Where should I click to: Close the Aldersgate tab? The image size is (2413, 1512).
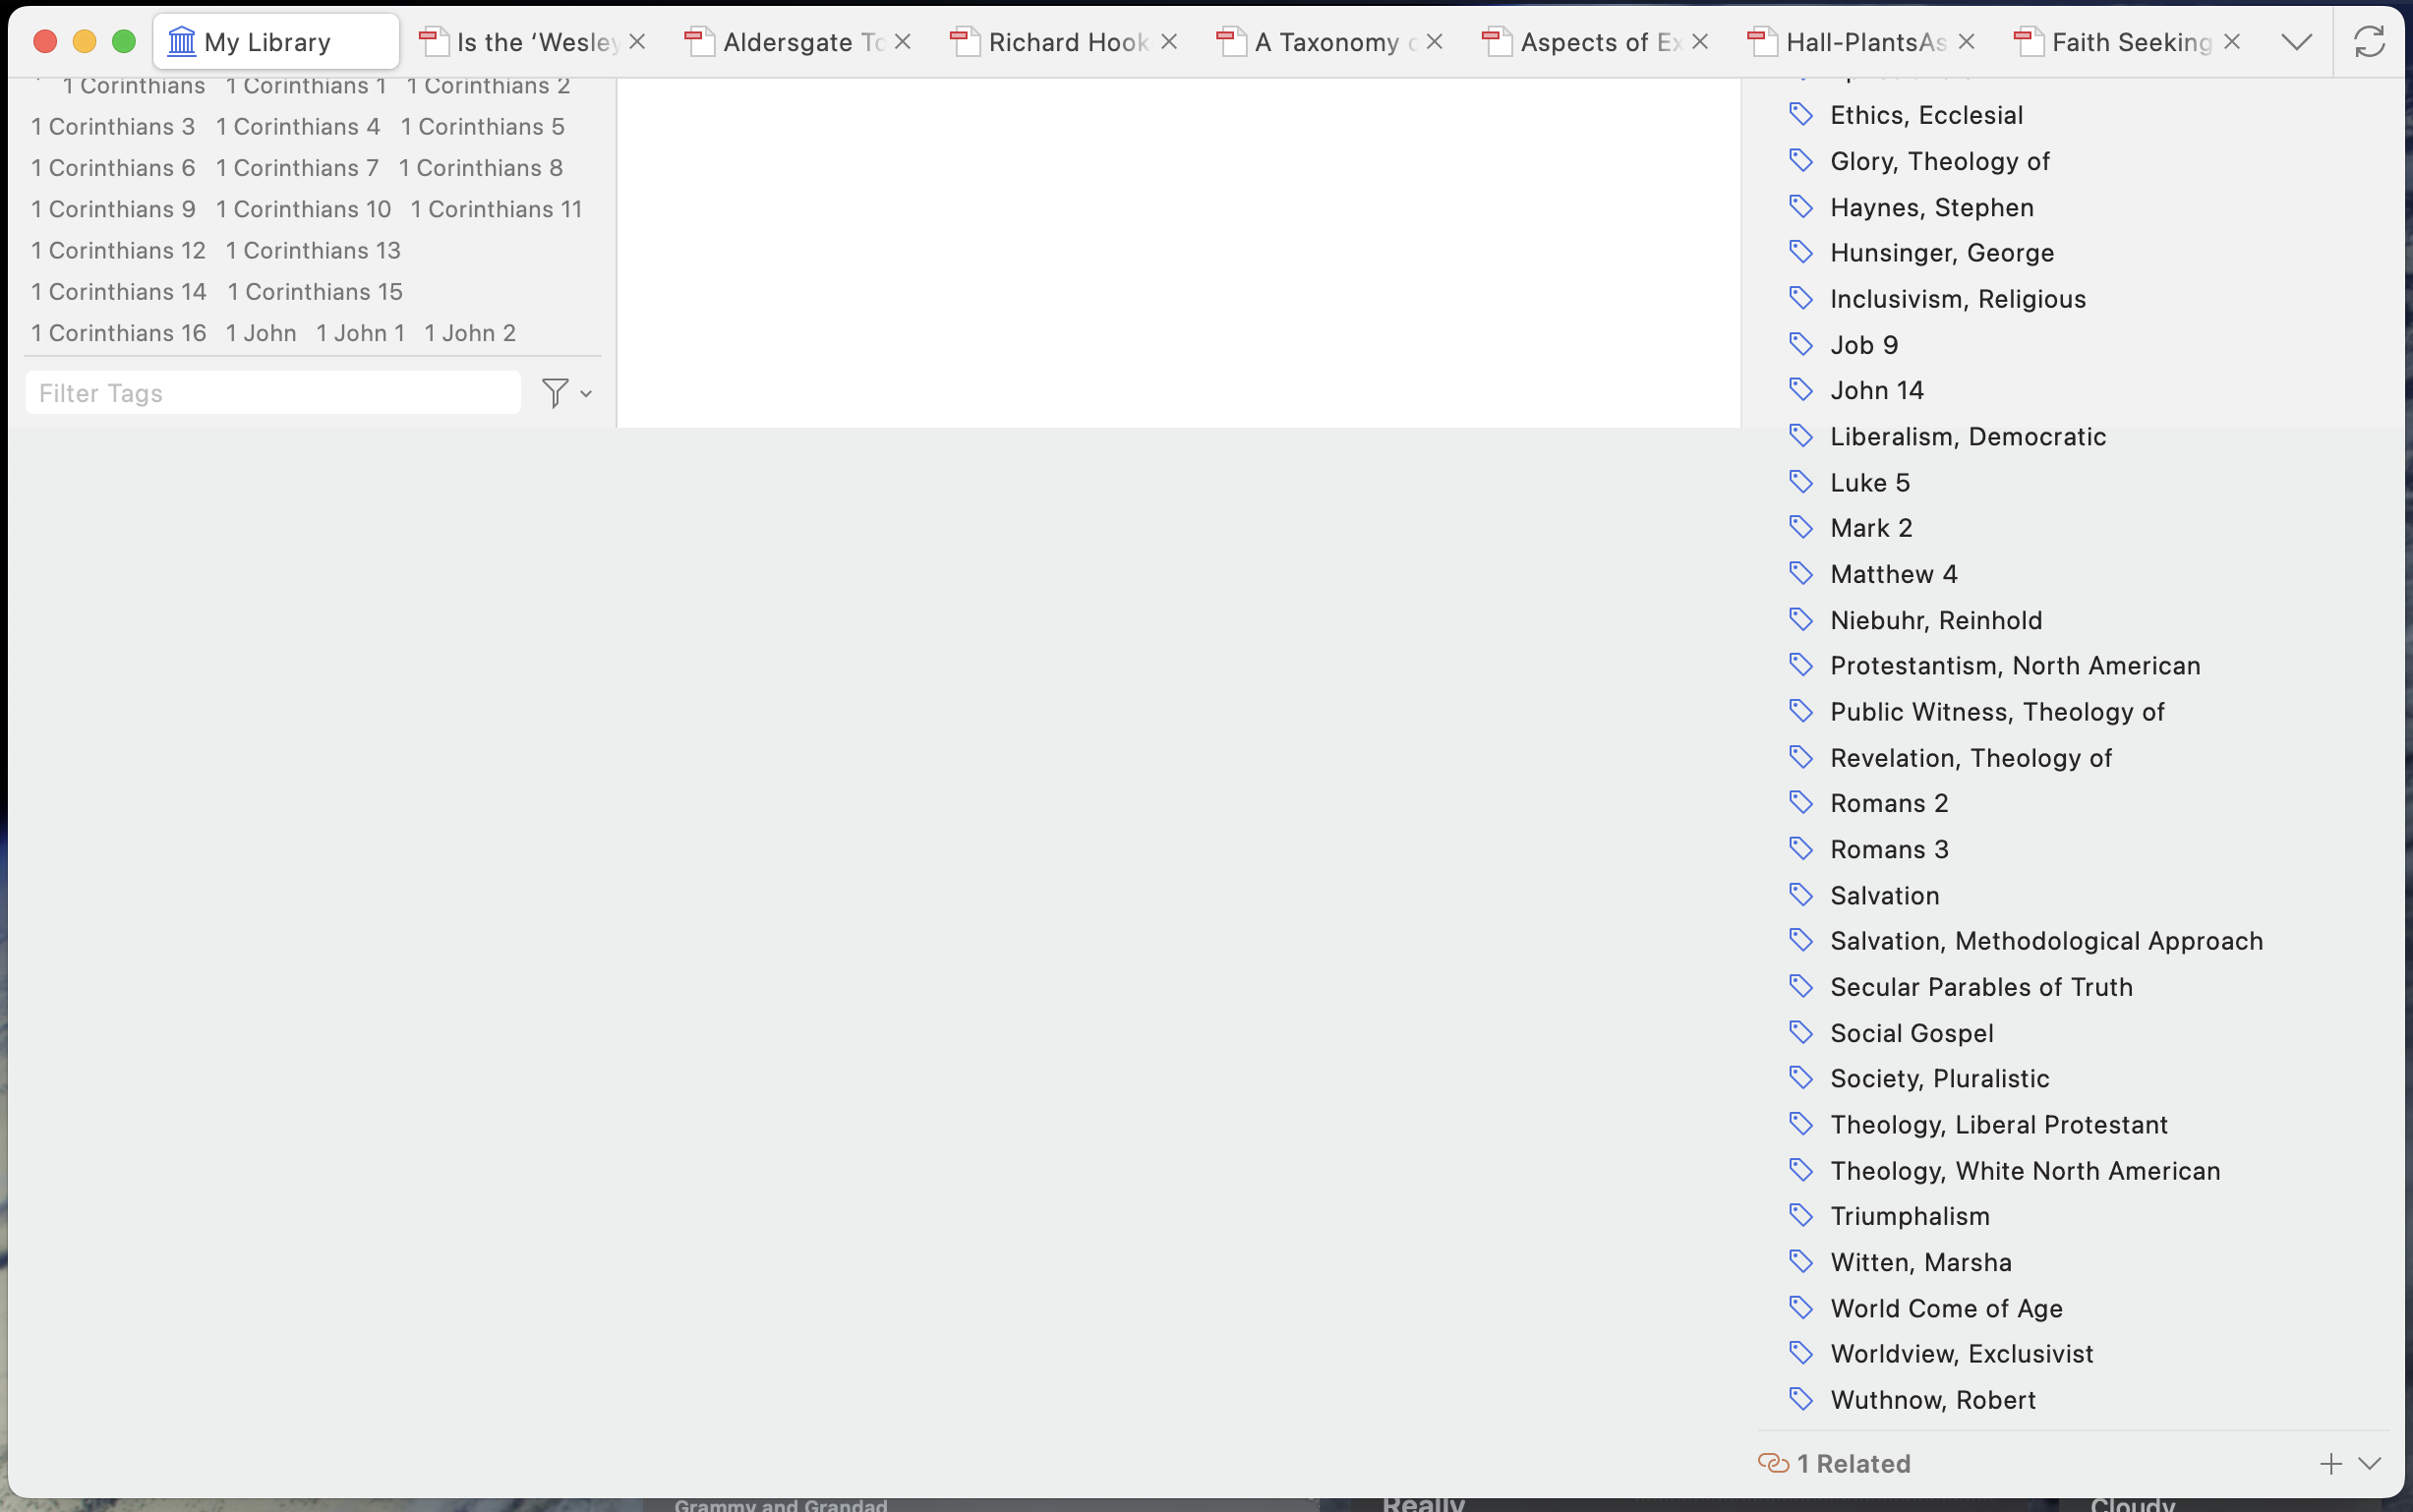(x=902, y=42)
